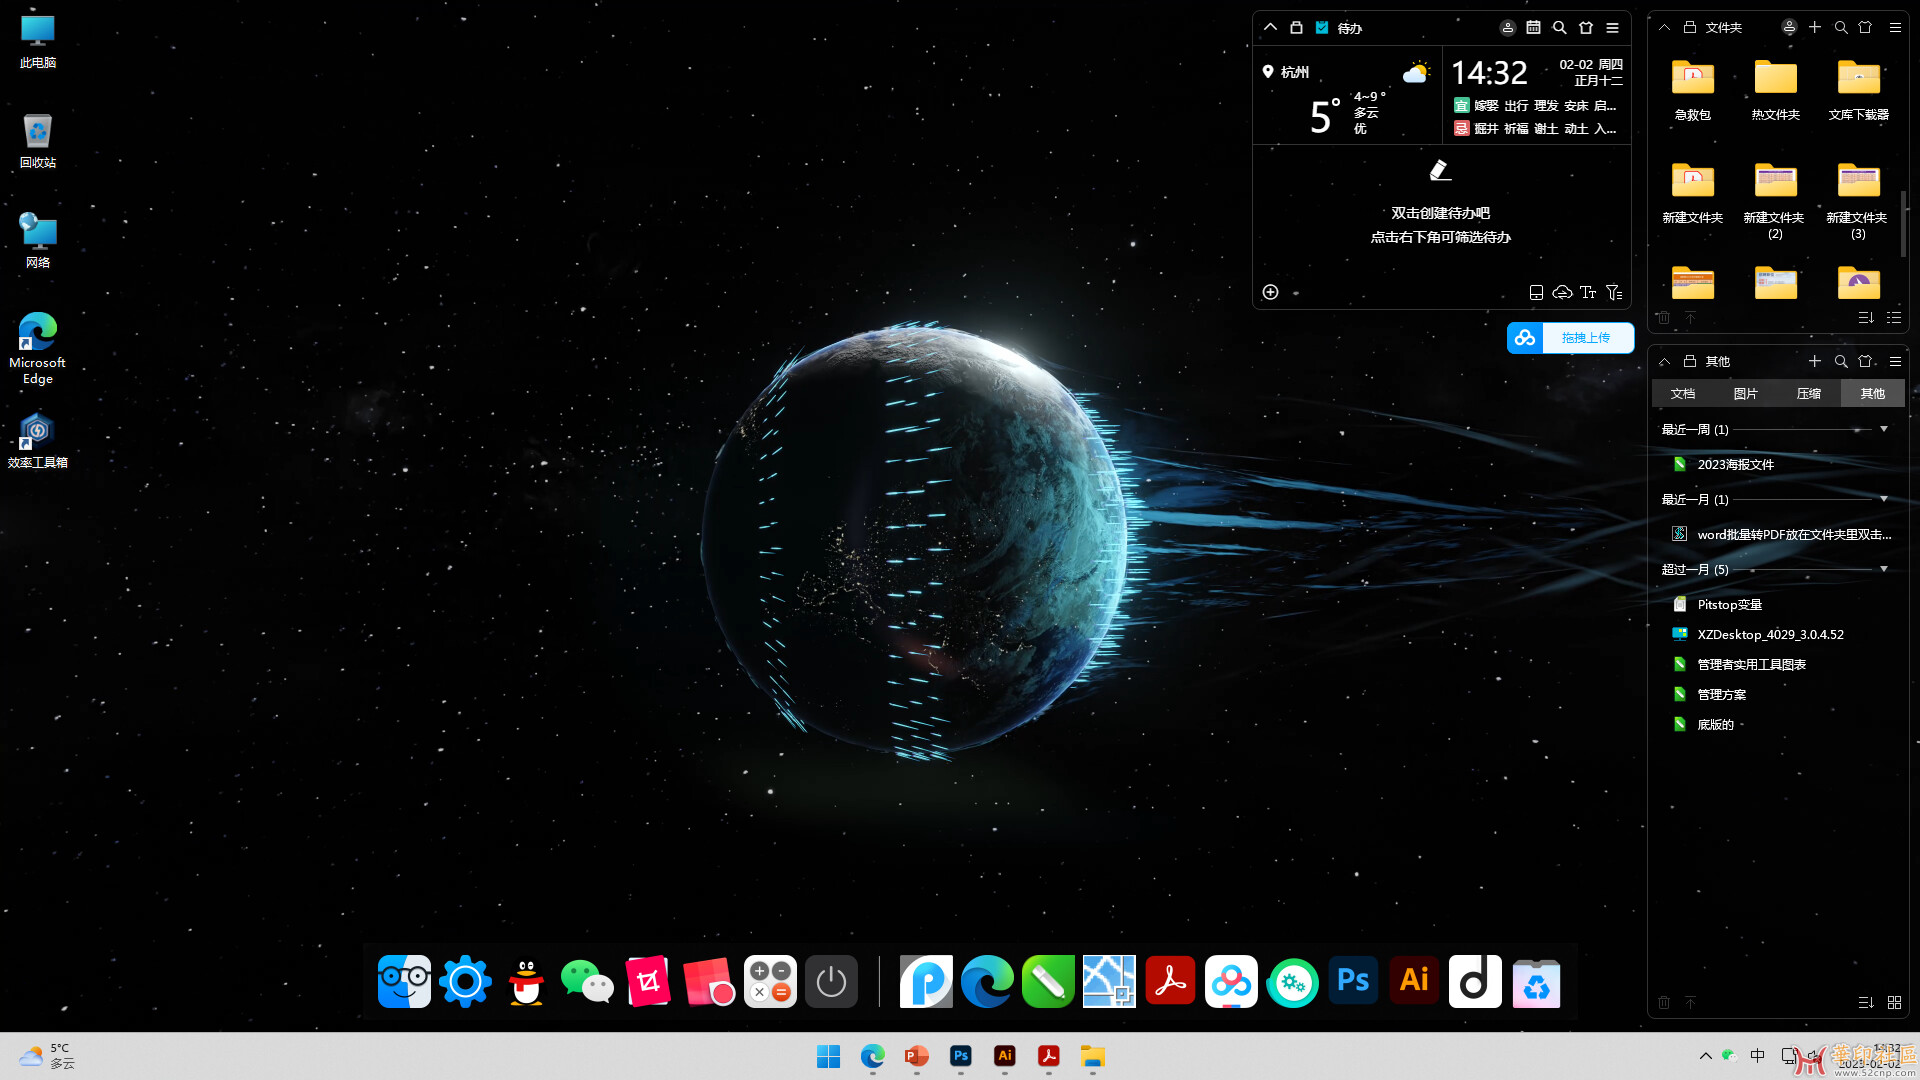Collapse the 最近一月 (1) group

(1884, 499)
